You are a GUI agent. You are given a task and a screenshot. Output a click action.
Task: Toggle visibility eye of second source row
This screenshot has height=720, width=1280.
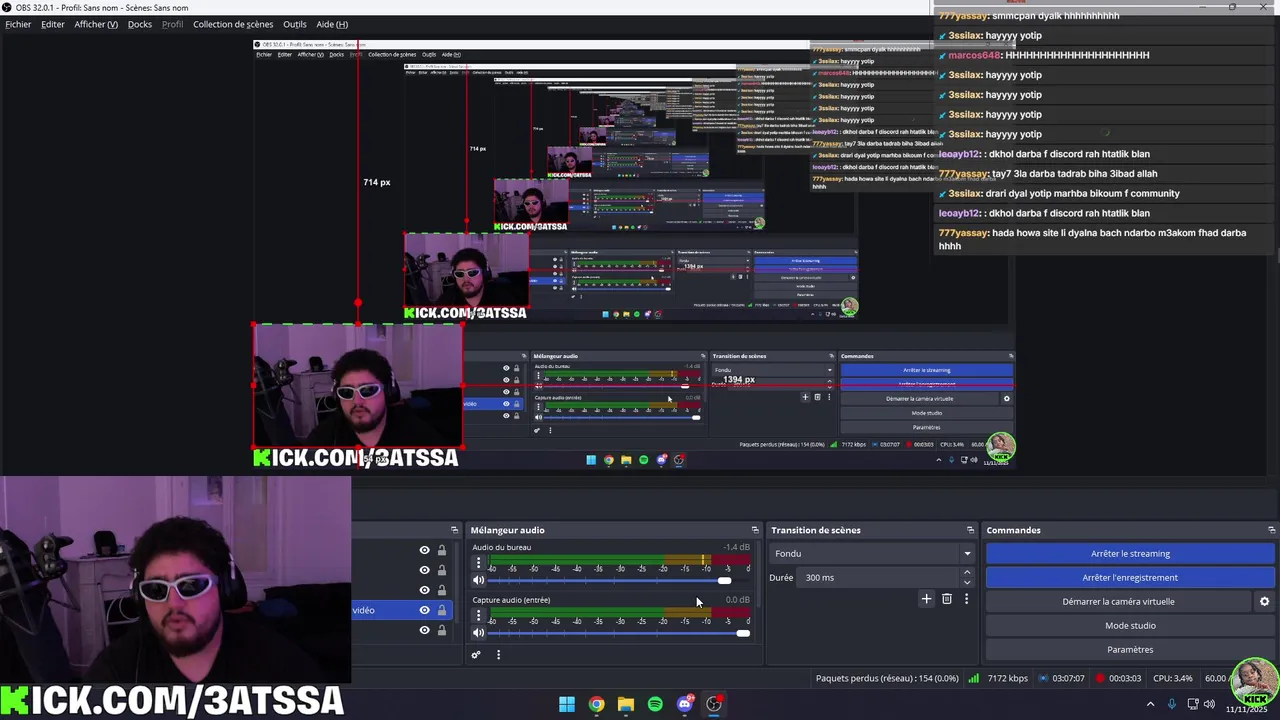(424, 570)
